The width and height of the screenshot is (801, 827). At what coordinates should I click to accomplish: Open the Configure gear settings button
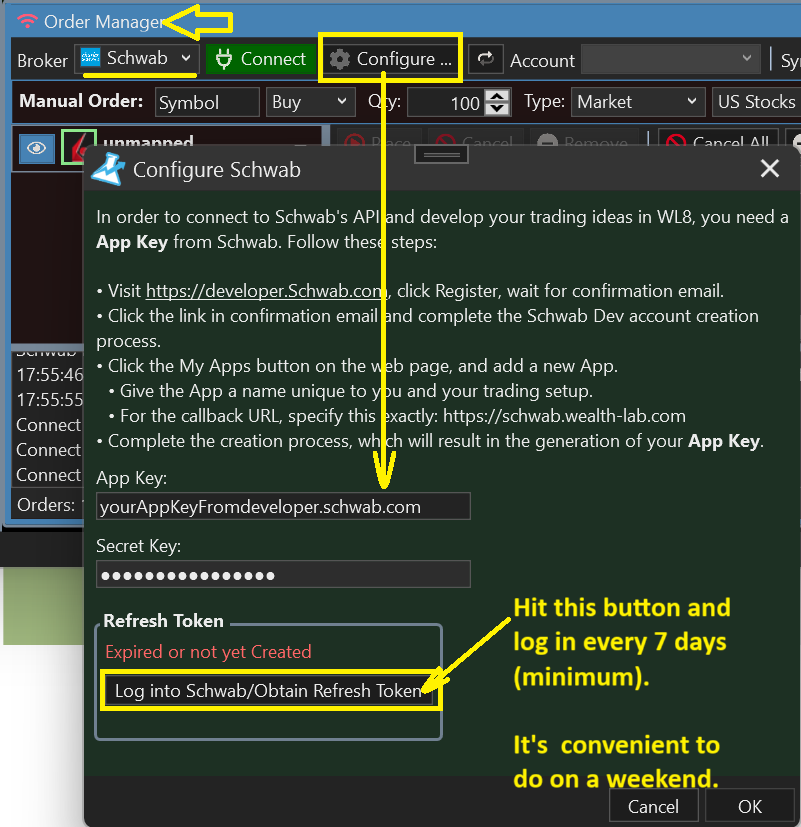pyautogui.click(x=389, y=60)
